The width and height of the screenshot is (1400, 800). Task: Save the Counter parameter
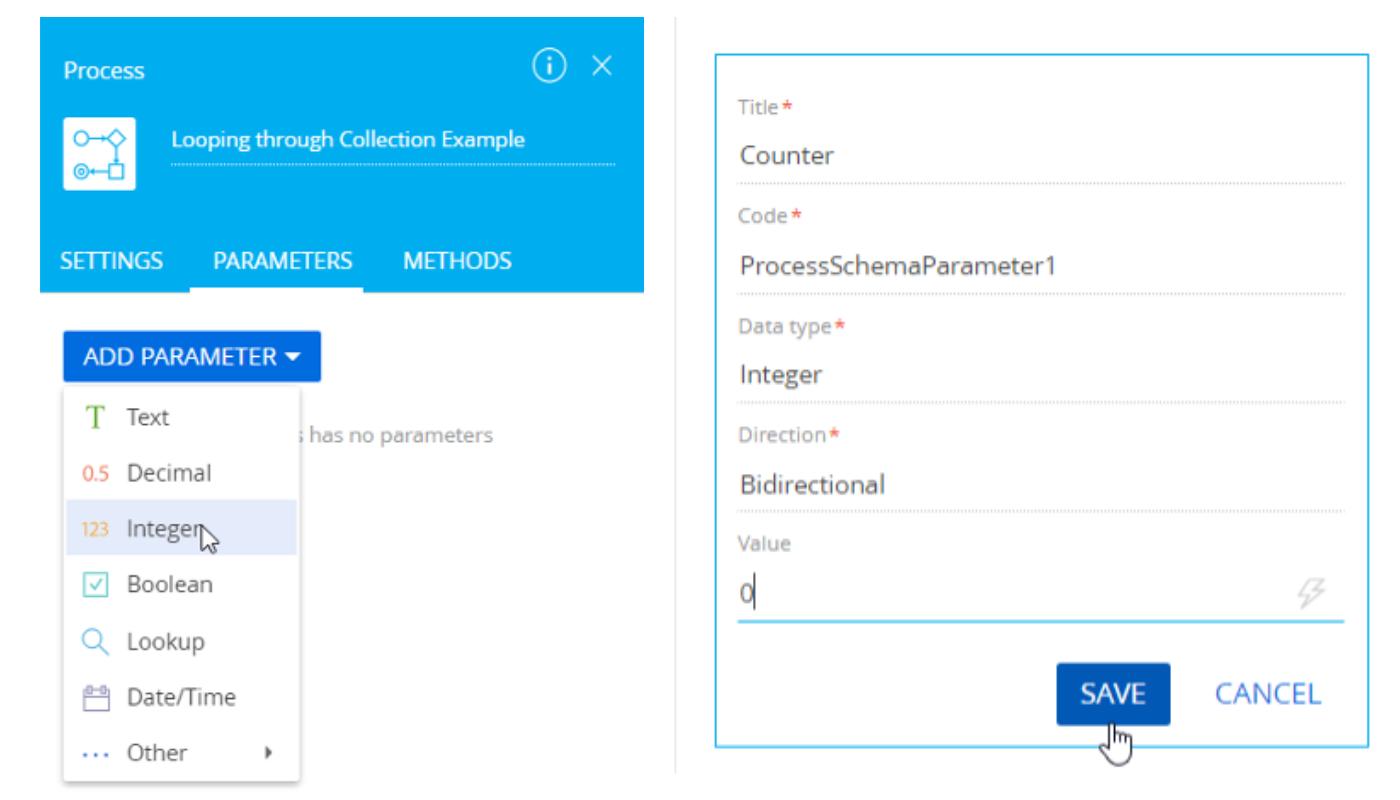(x=1112, y=693)
